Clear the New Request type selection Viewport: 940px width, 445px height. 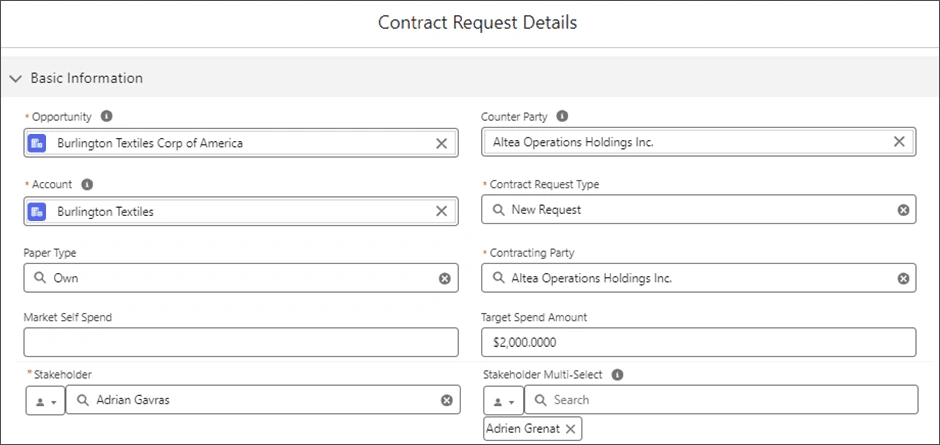point(903,210)
